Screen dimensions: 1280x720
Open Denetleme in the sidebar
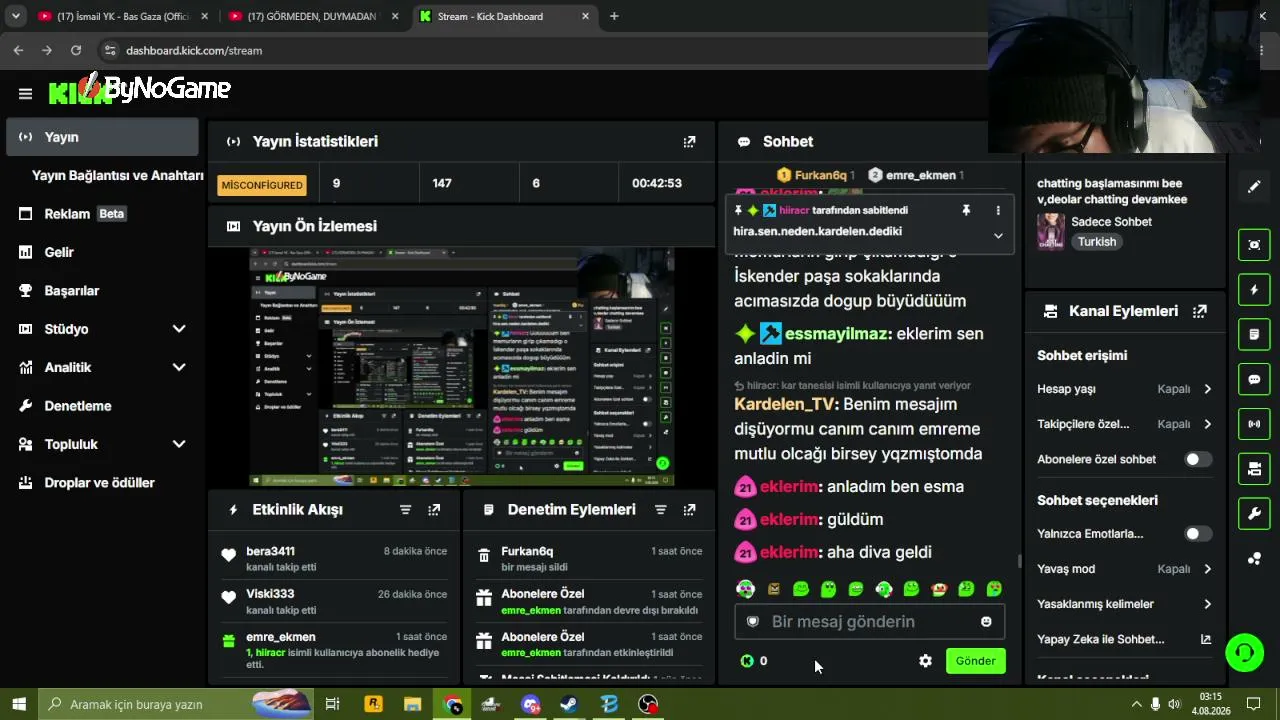click(x=102, y=406)
